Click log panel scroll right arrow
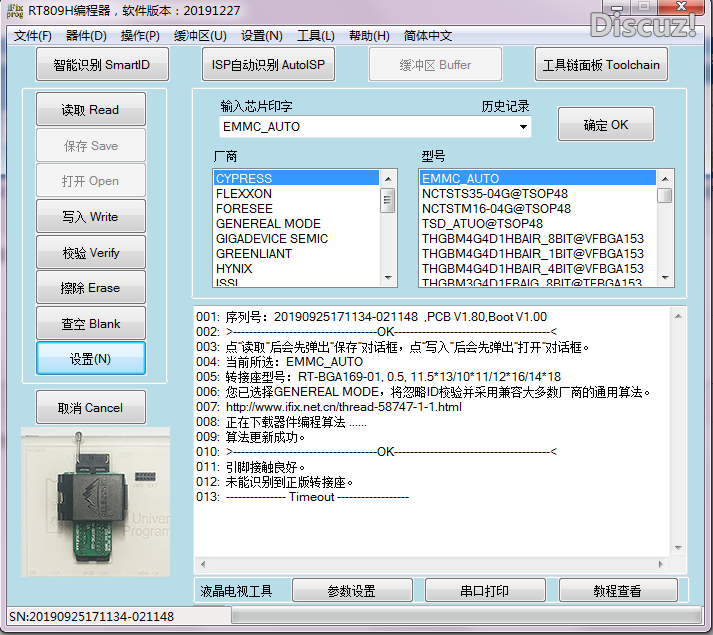 pyautogui.click(x=660, y=564)
